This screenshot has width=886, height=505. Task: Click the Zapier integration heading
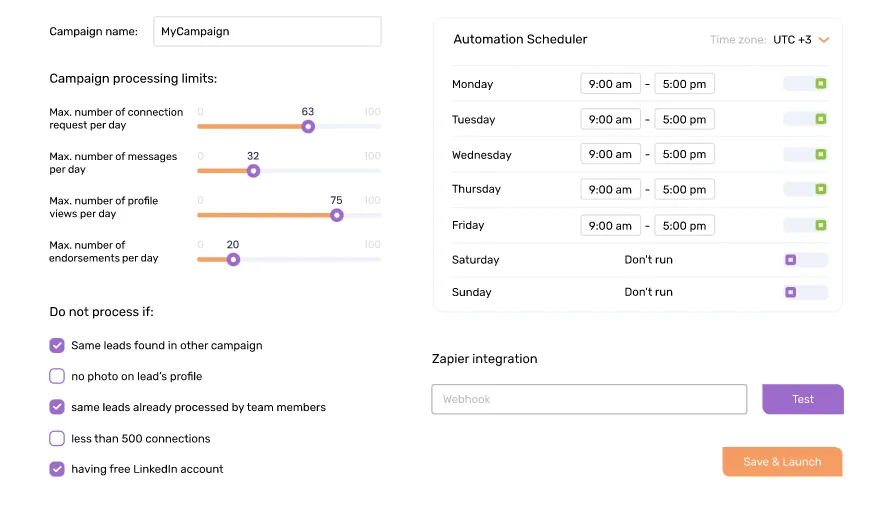pos(484,359)
